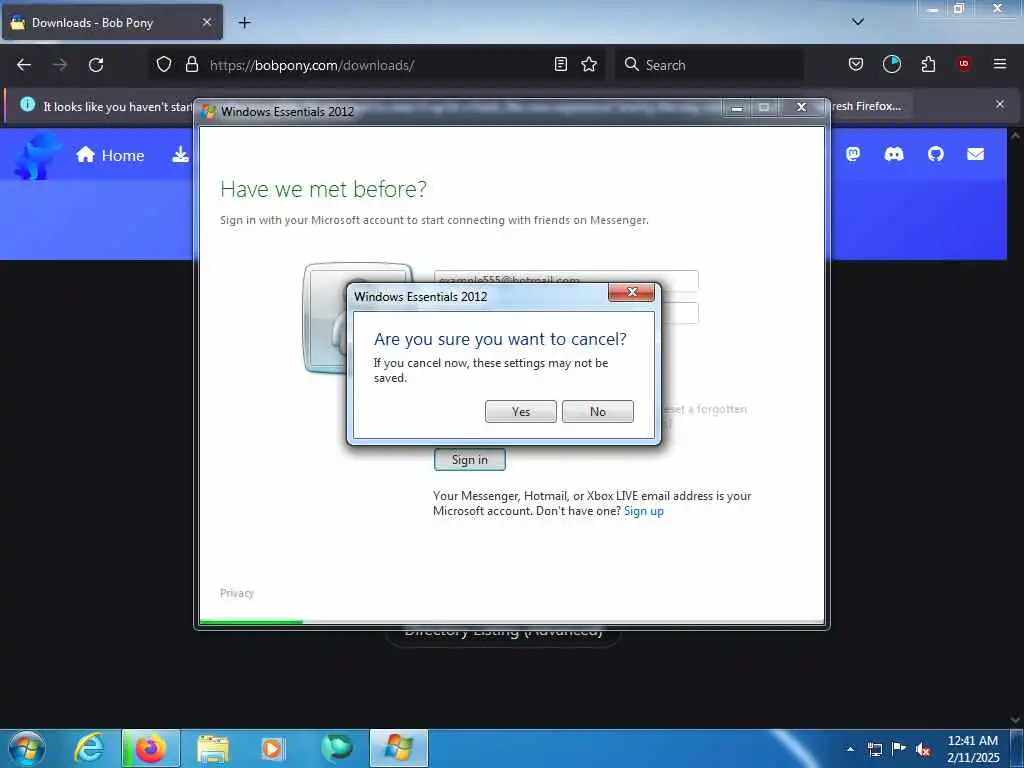Switch to Windows Essentials taskbar item

399,748
